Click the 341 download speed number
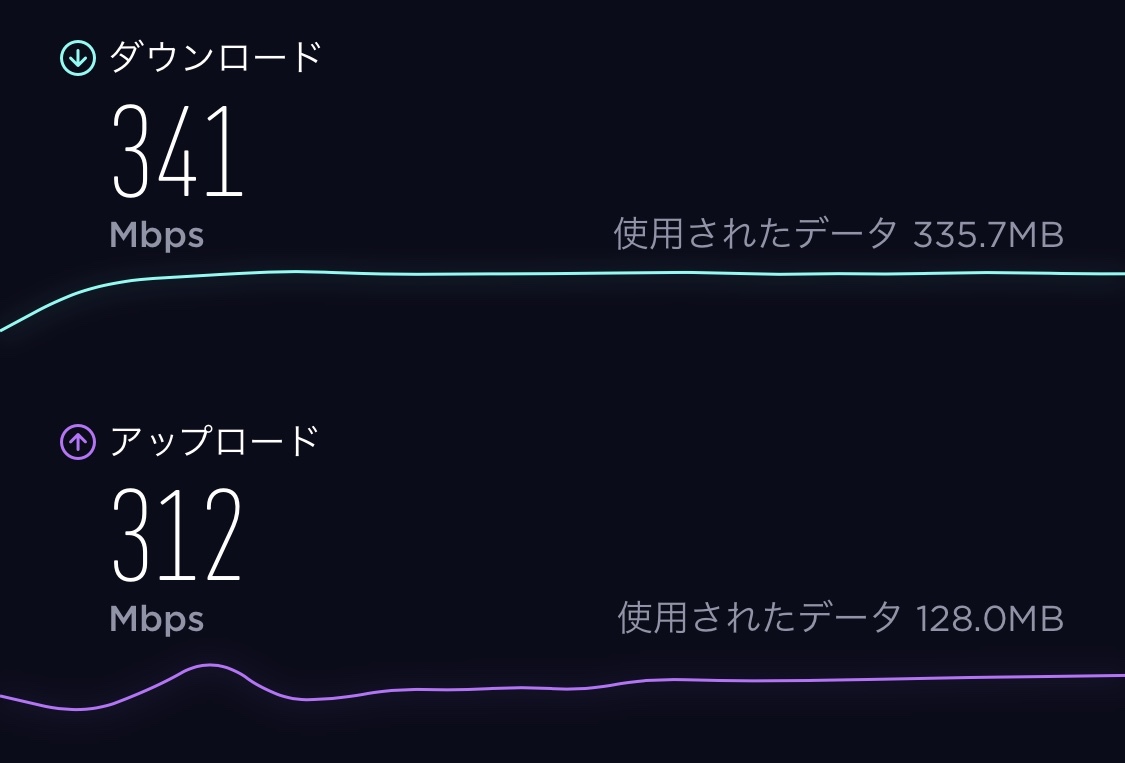 point(178,151)
